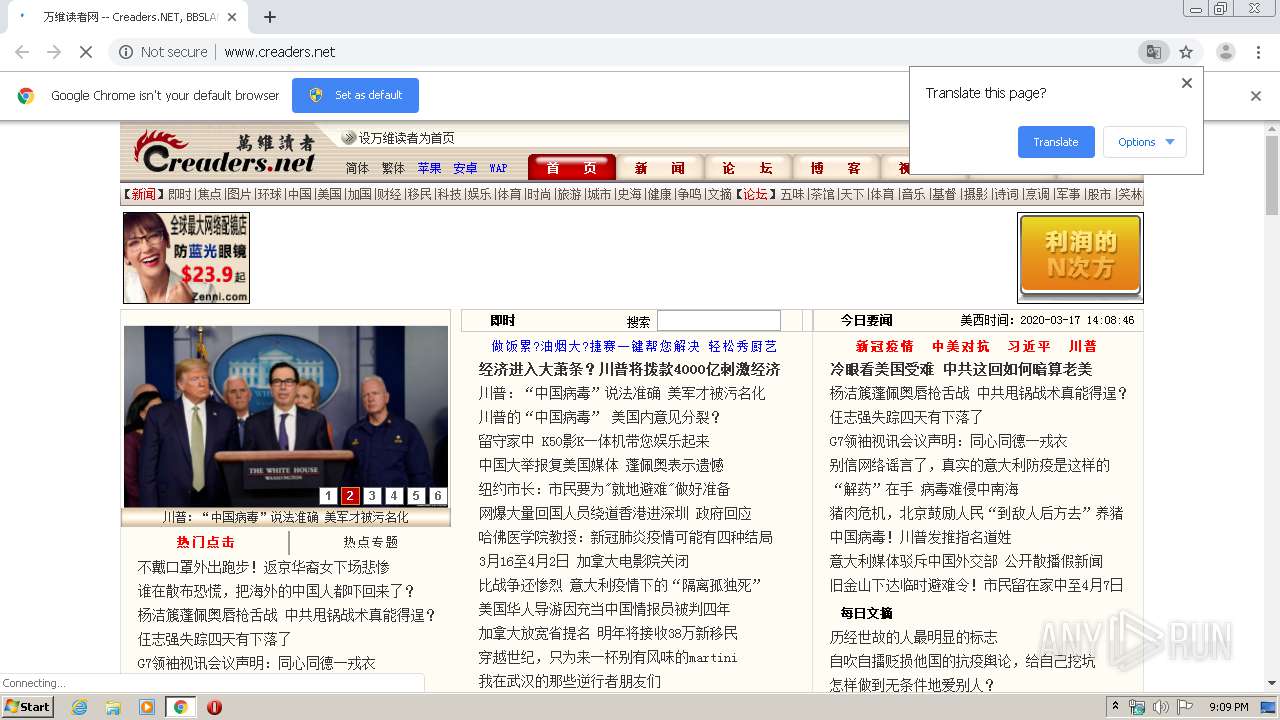
Task: Click the Creaders.net site logo
Action: point(226,152)
